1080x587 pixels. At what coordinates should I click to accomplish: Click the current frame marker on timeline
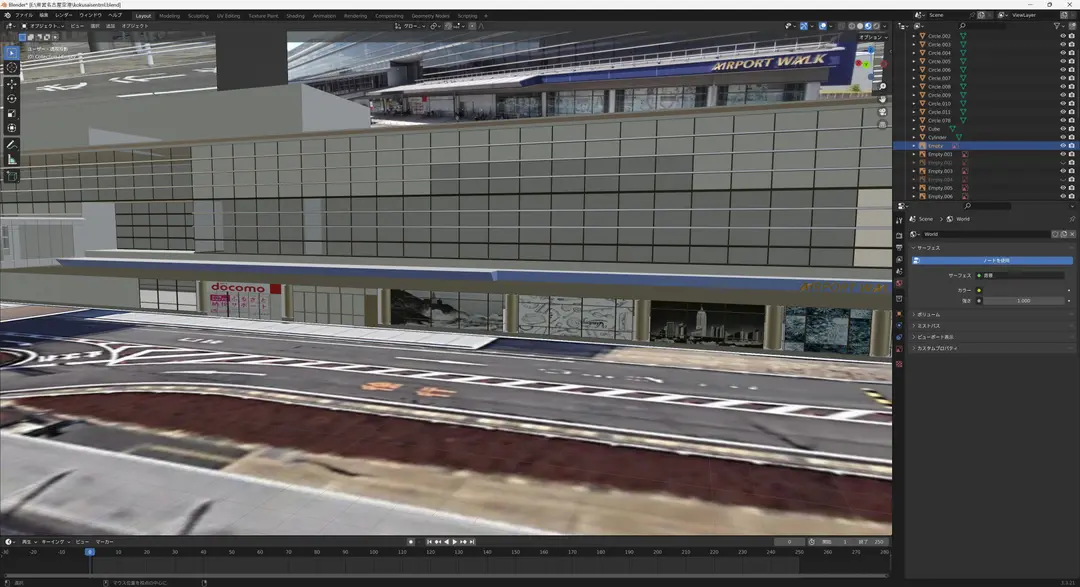click(x=90, y=552)
